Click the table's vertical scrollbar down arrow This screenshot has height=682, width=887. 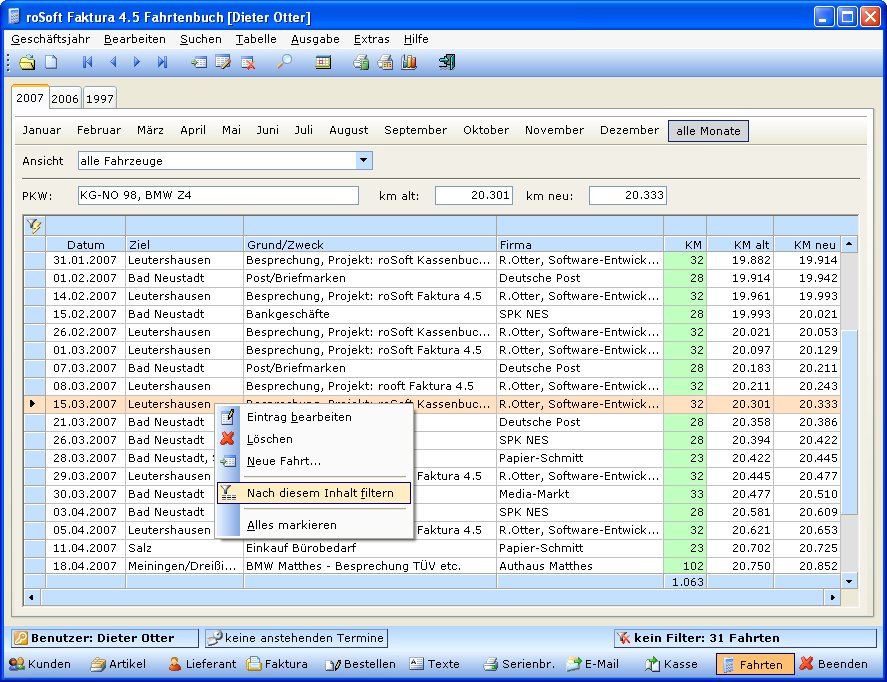tap(849, 581)
